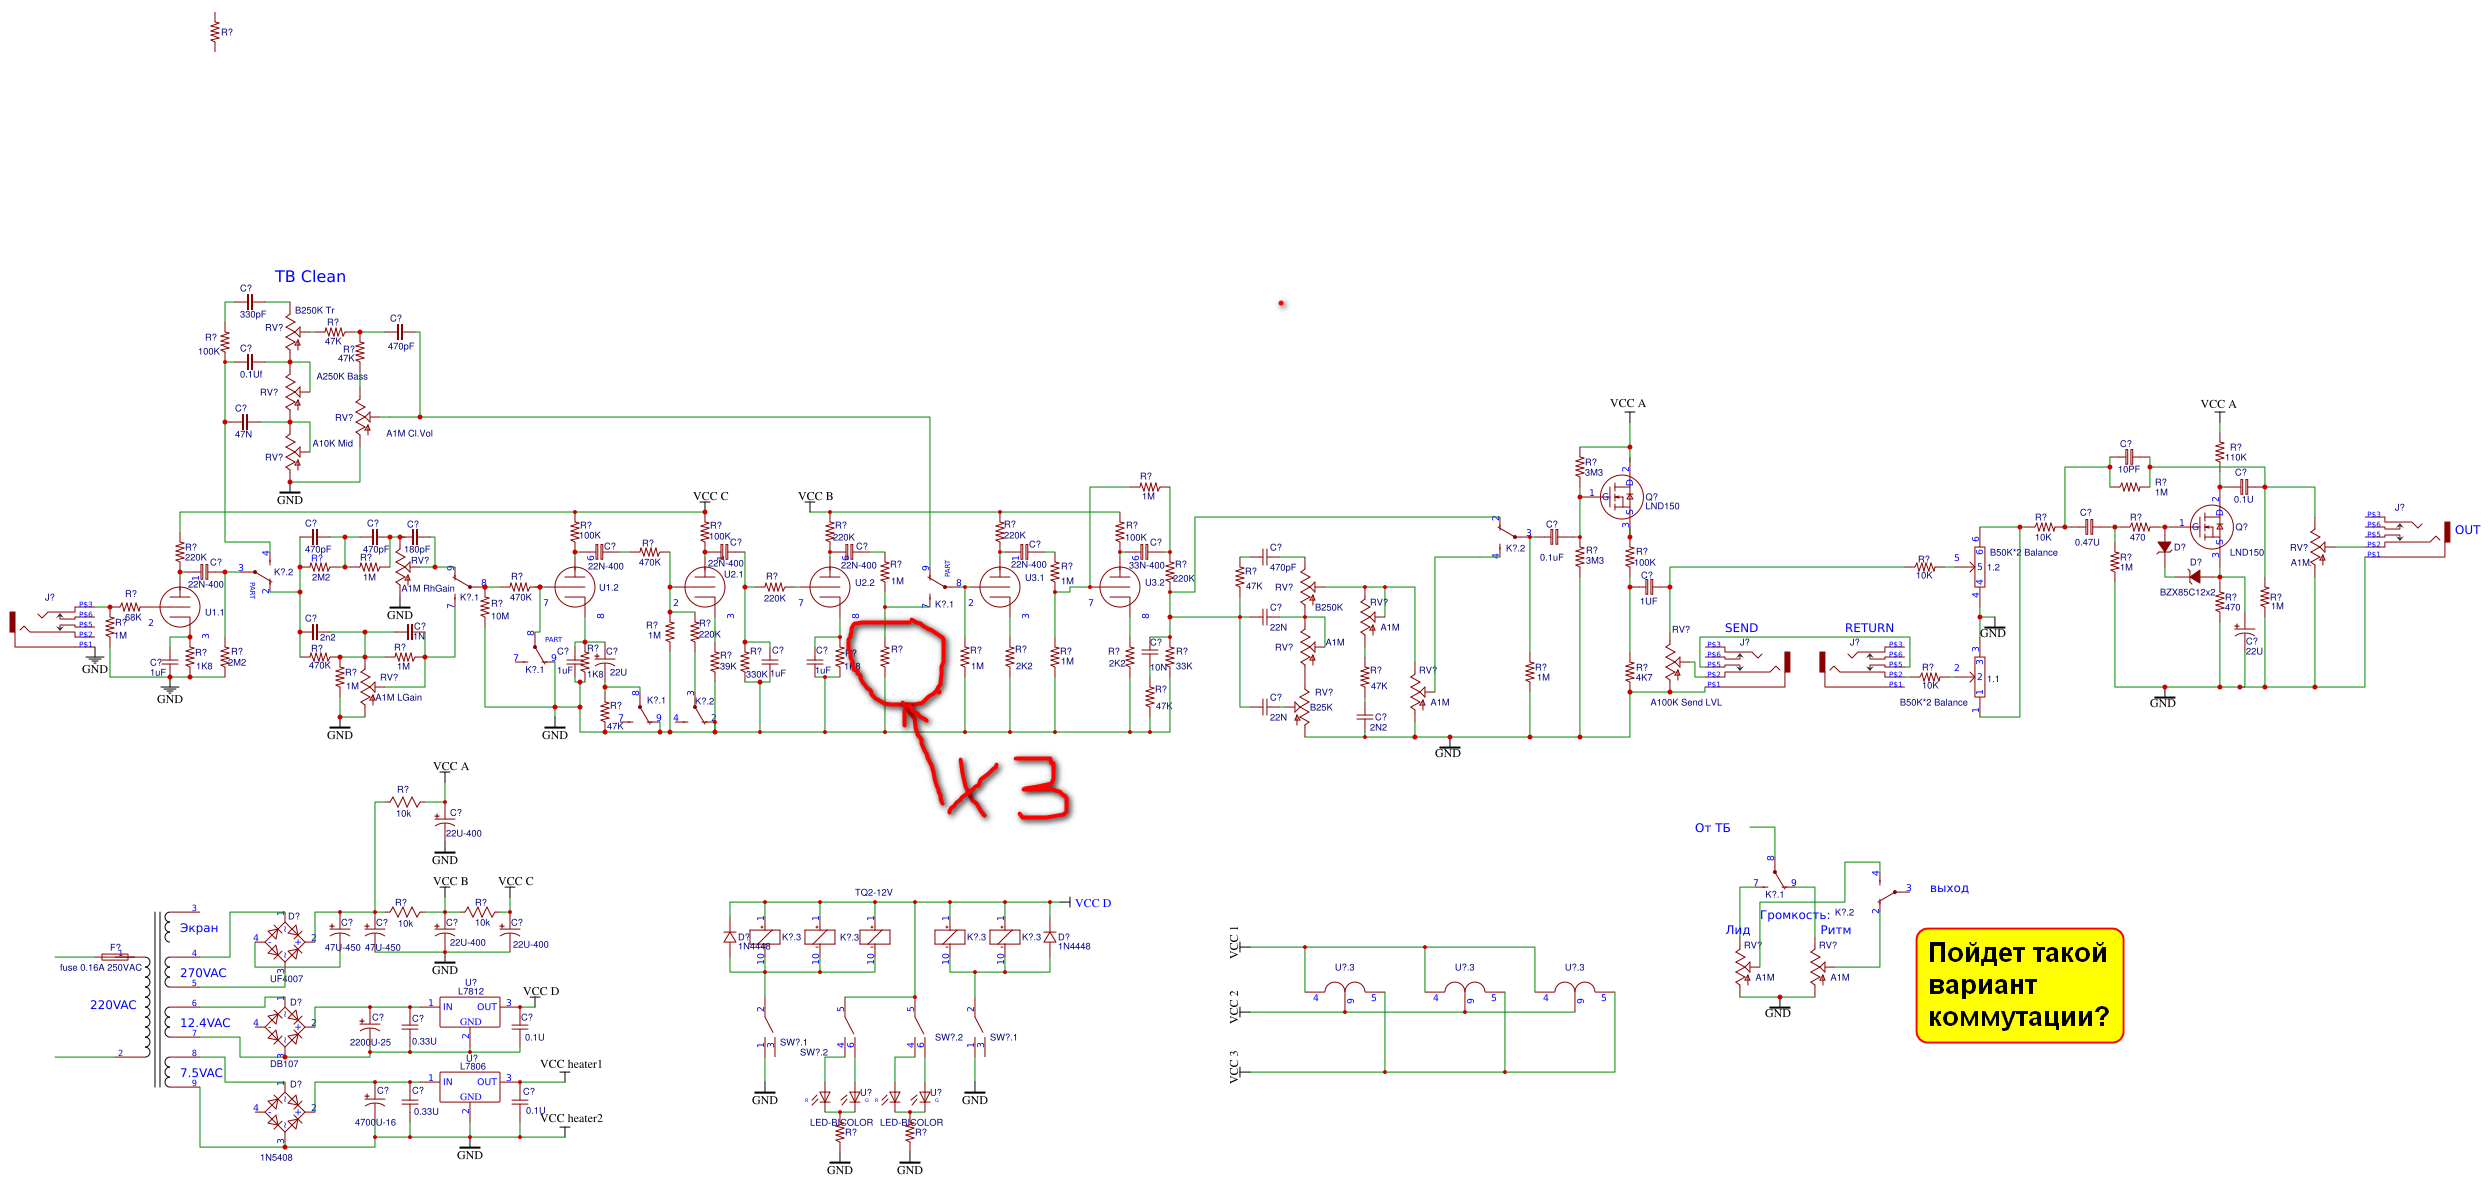Click the L7812 voltage regulator symbol

coord(470,1012)
